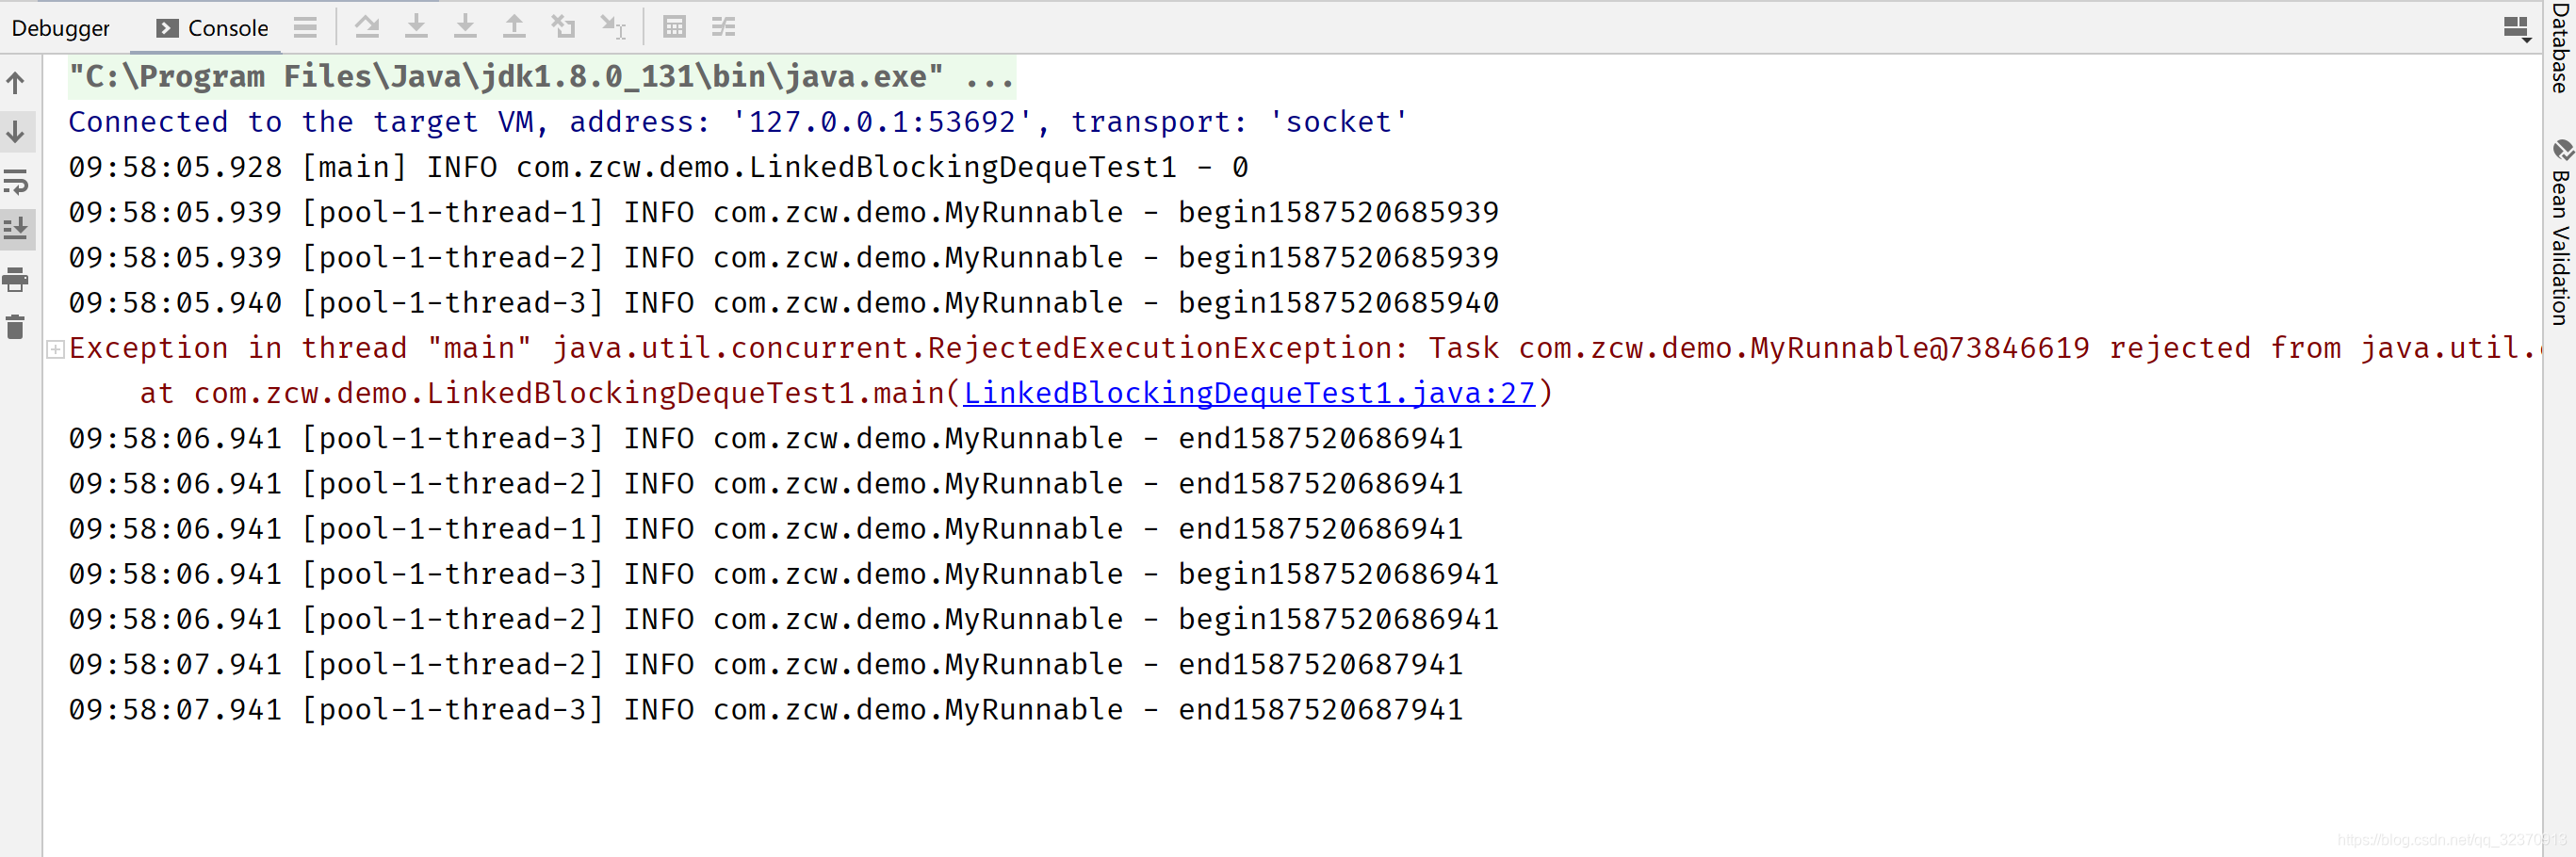Click the Clear All trash icon

16,327
